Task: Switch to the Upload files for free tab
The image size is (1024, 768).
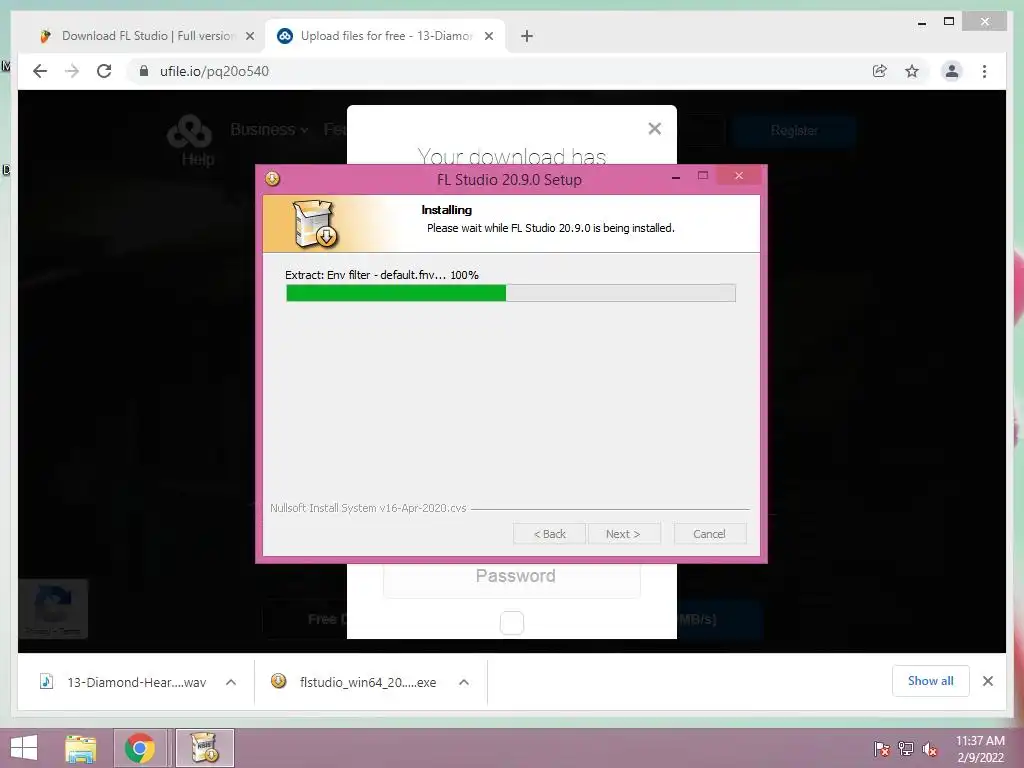Action: pos(386,36)
